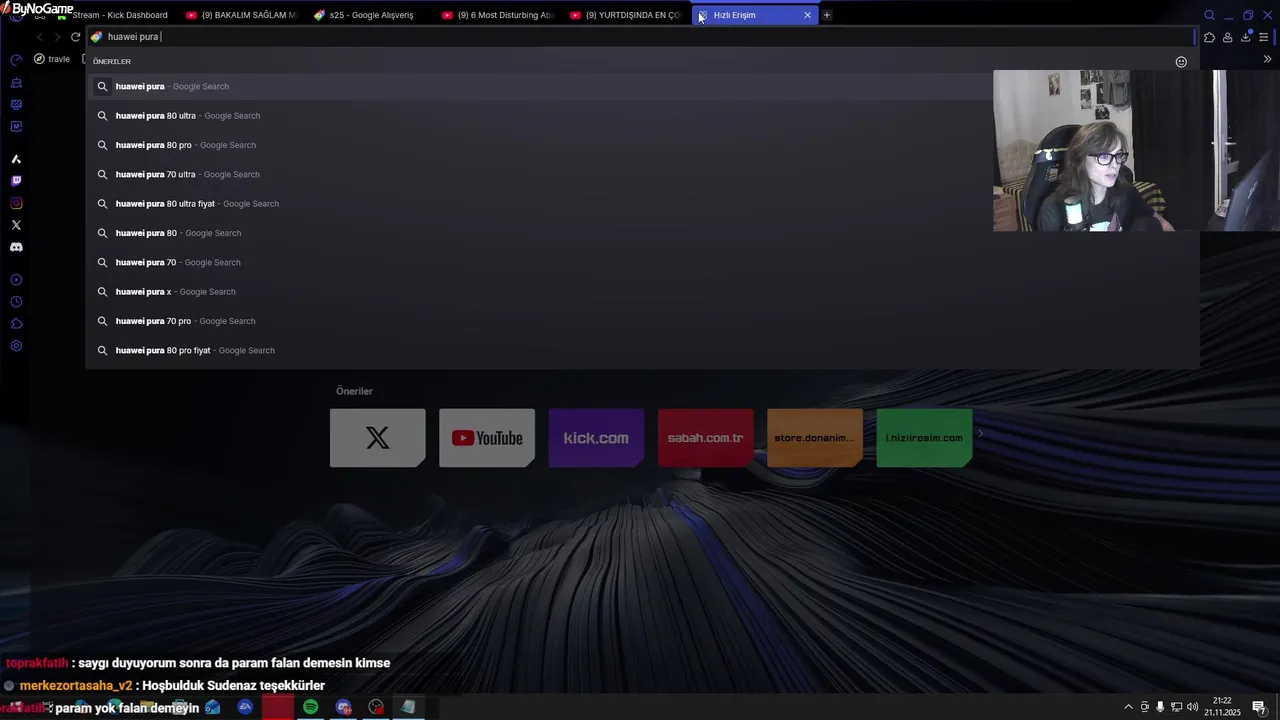This screenshot has width=1280, height=720.
Task: Open Windows notification center icon
Action: (1259, 707)
